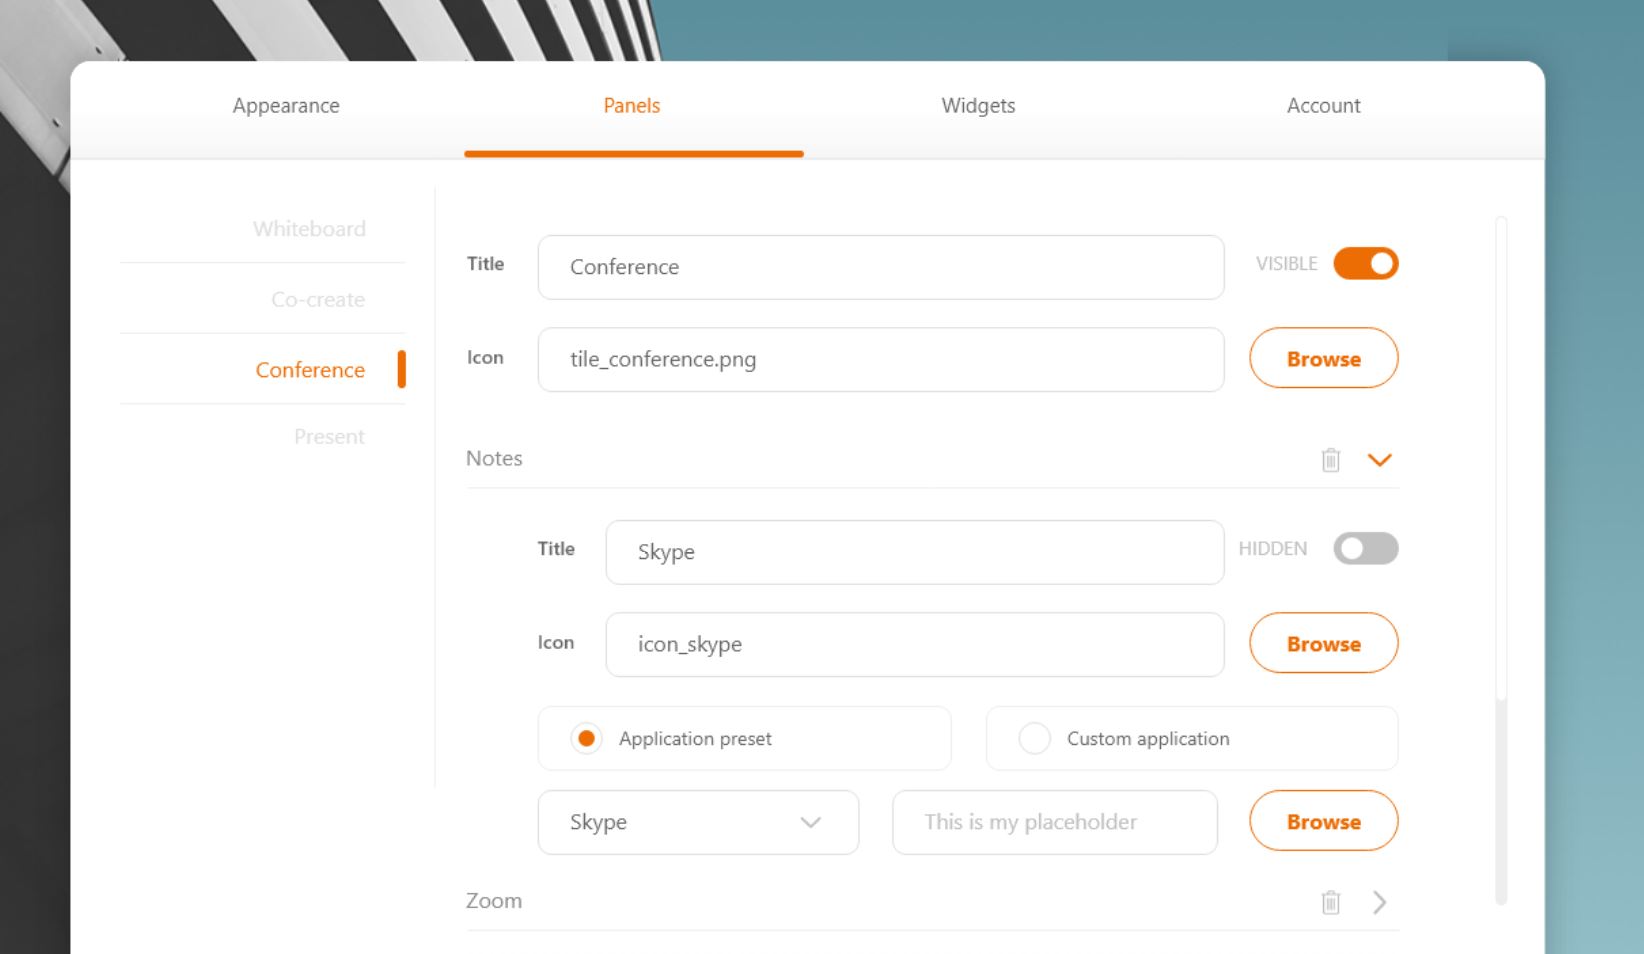Image resolution: width=1644 pixels, height=954 pixels.
Task: Expand the Zoom section arrow
Action: [1379, 902]
